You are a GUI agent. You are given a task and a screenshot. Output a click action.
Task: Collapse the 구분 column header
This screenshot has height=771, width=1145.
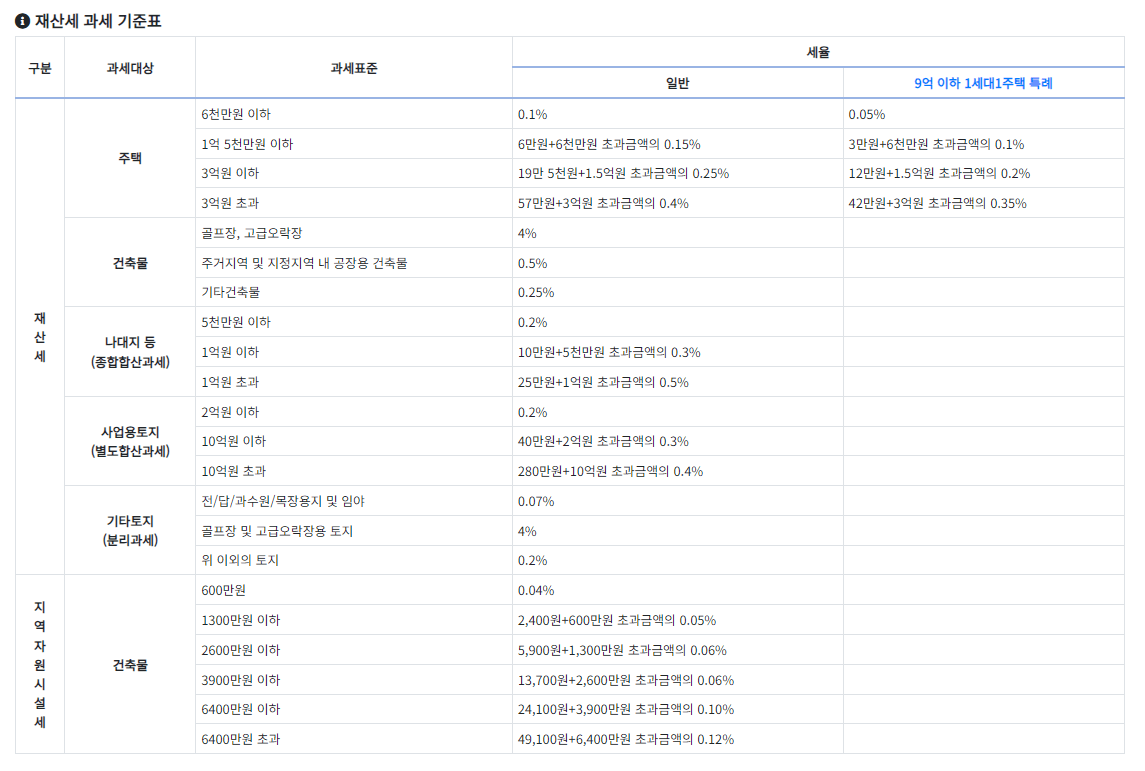[40, 67]
